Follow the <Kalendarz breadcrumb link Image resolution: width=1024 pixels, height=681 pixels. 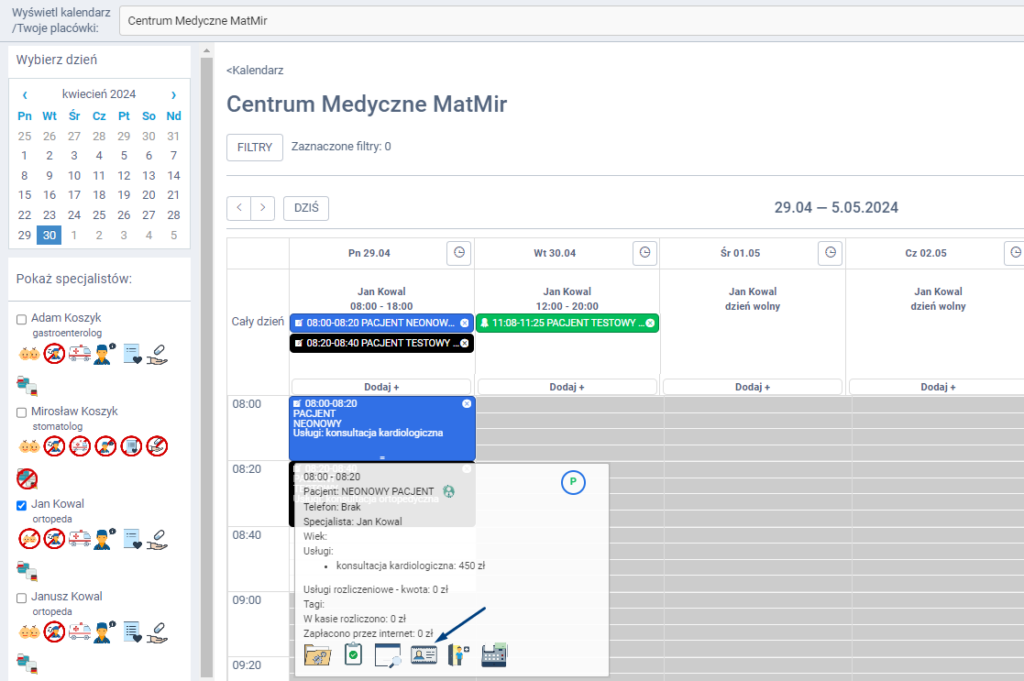pyautogui.click(x=255, y=70)
